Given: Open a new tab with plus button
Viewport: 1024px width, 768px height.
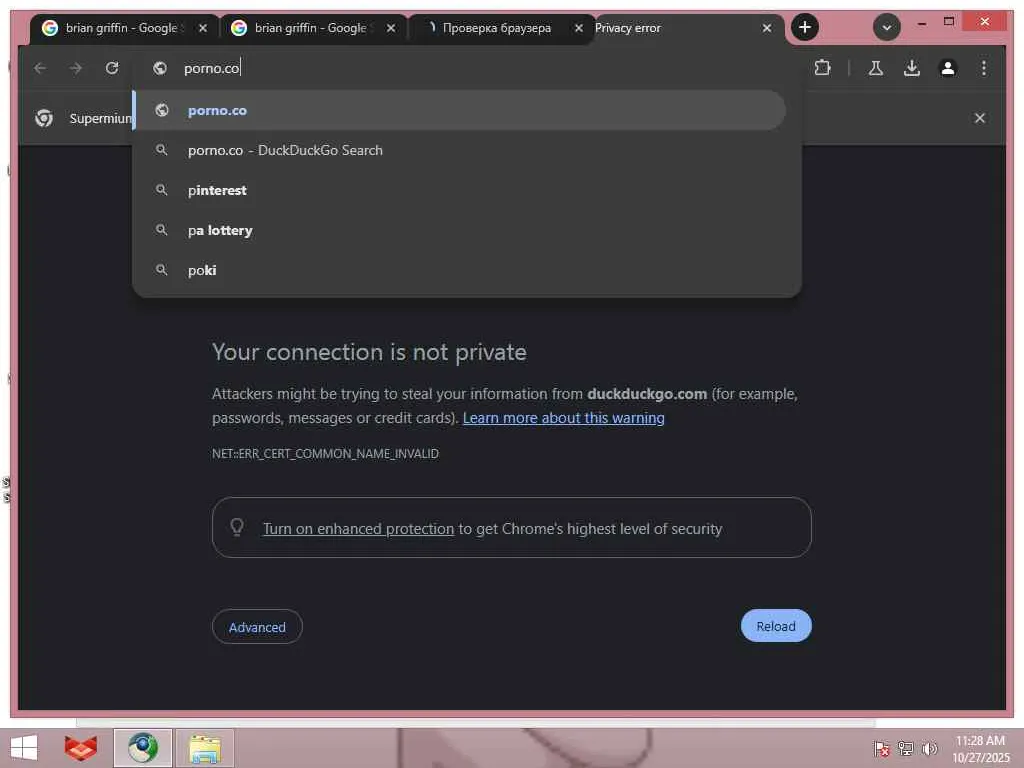Looking at the screenshot, I should [x=805, y=27].
